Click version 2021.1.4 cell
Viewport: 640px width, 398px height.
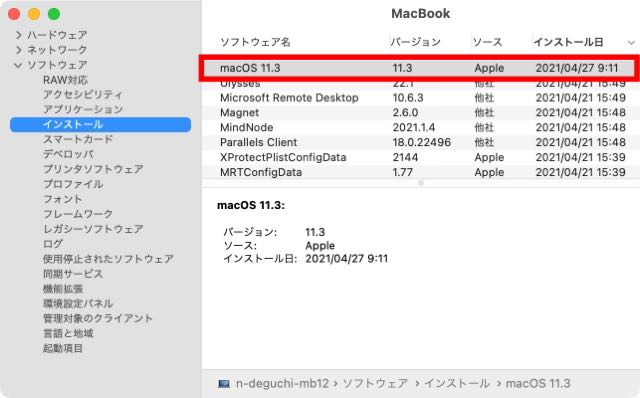click(414, 127)
